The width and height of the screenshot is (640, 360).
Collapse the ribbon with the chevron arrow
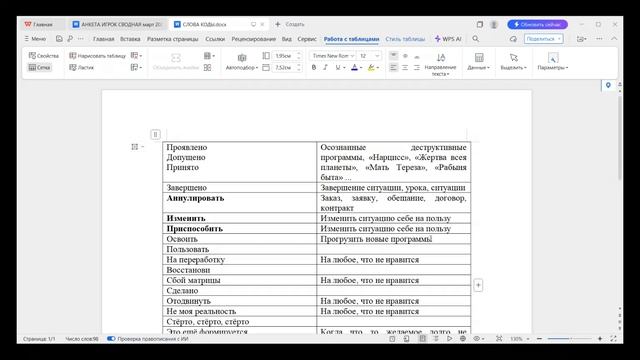pyautogui.click(x=614, y=39)
